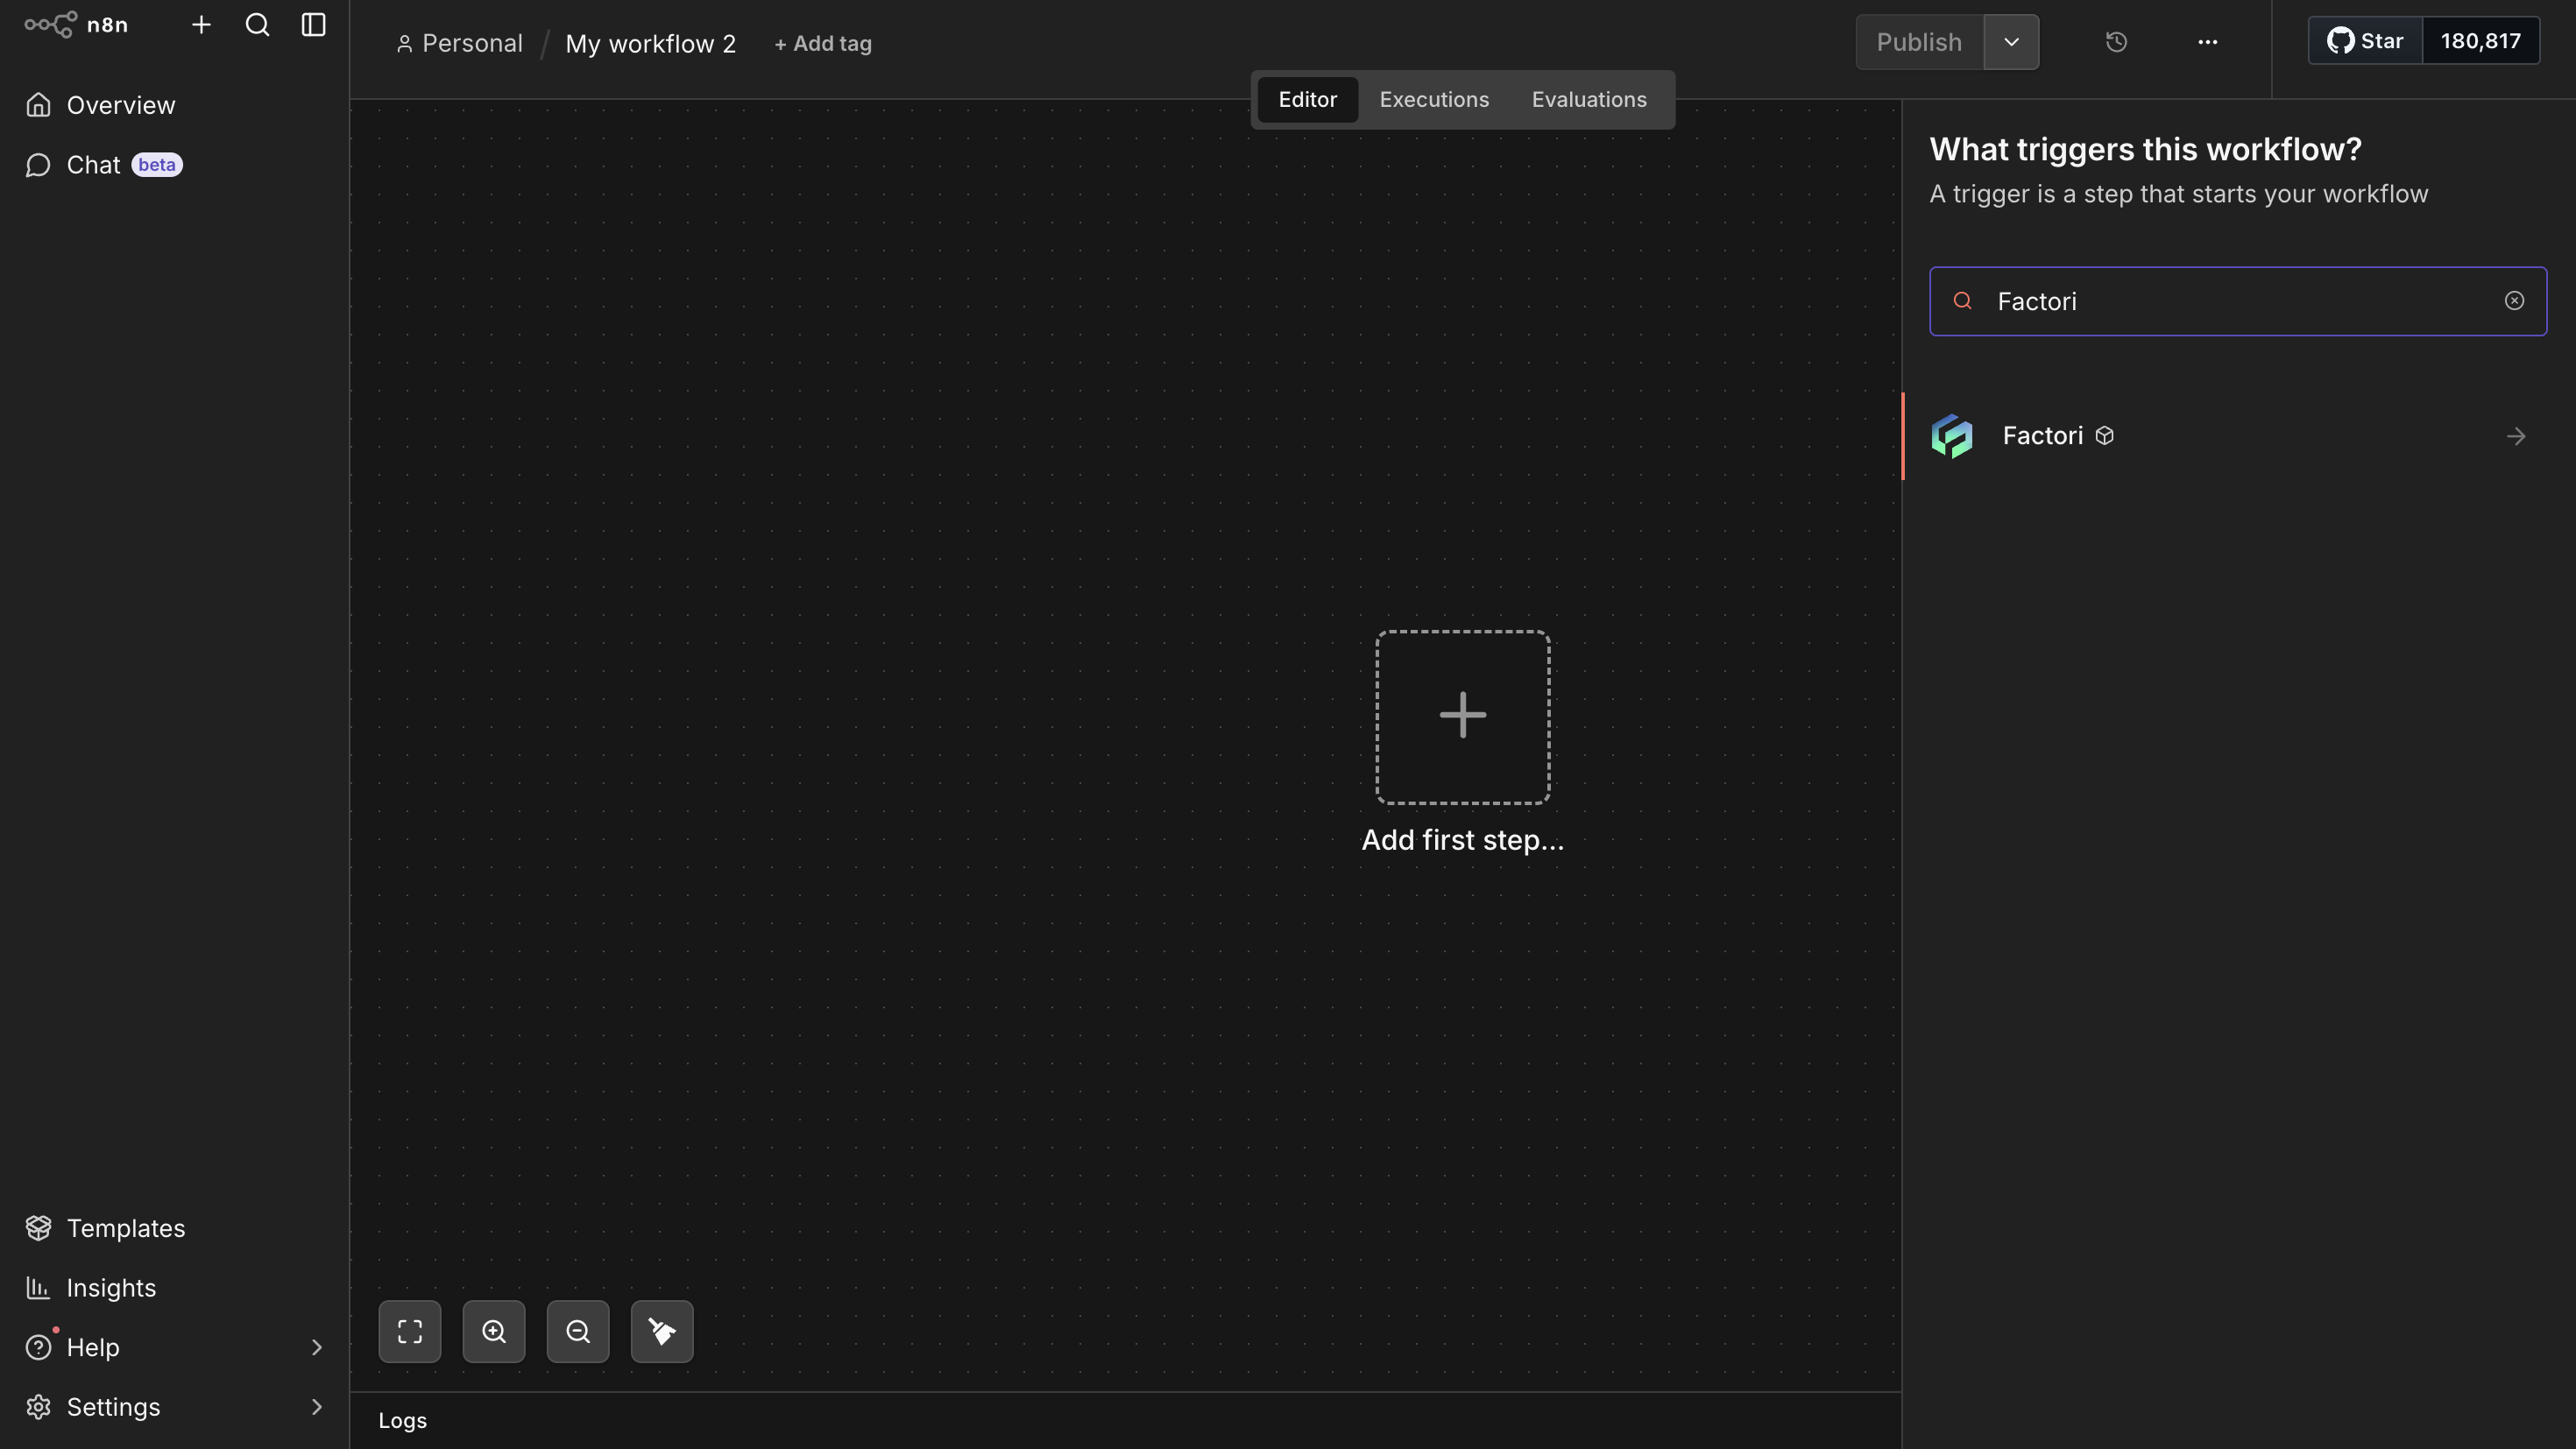Viewport: 2576px width, 1449px height.
Task: Zoom in on the canvas
Action: click(494, 1331)
